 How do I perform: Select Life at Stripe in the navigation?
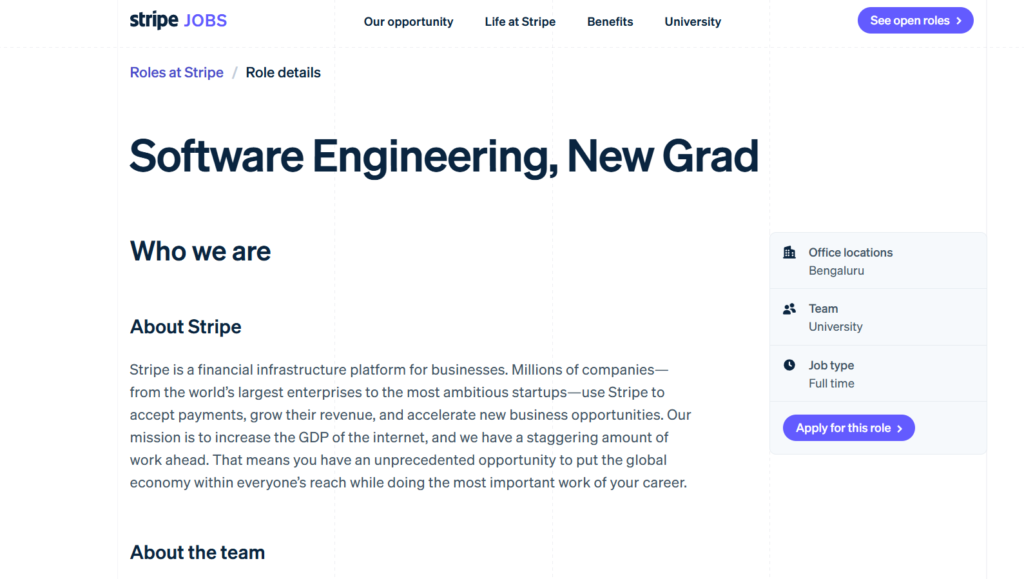(x=520, y=21)
